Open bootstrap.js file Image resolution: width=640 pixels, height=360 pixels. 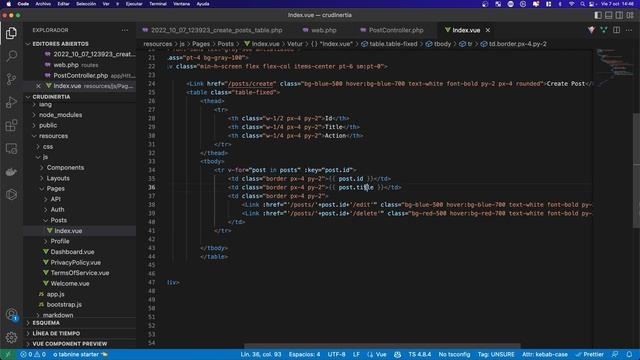[x=64, y=305]
